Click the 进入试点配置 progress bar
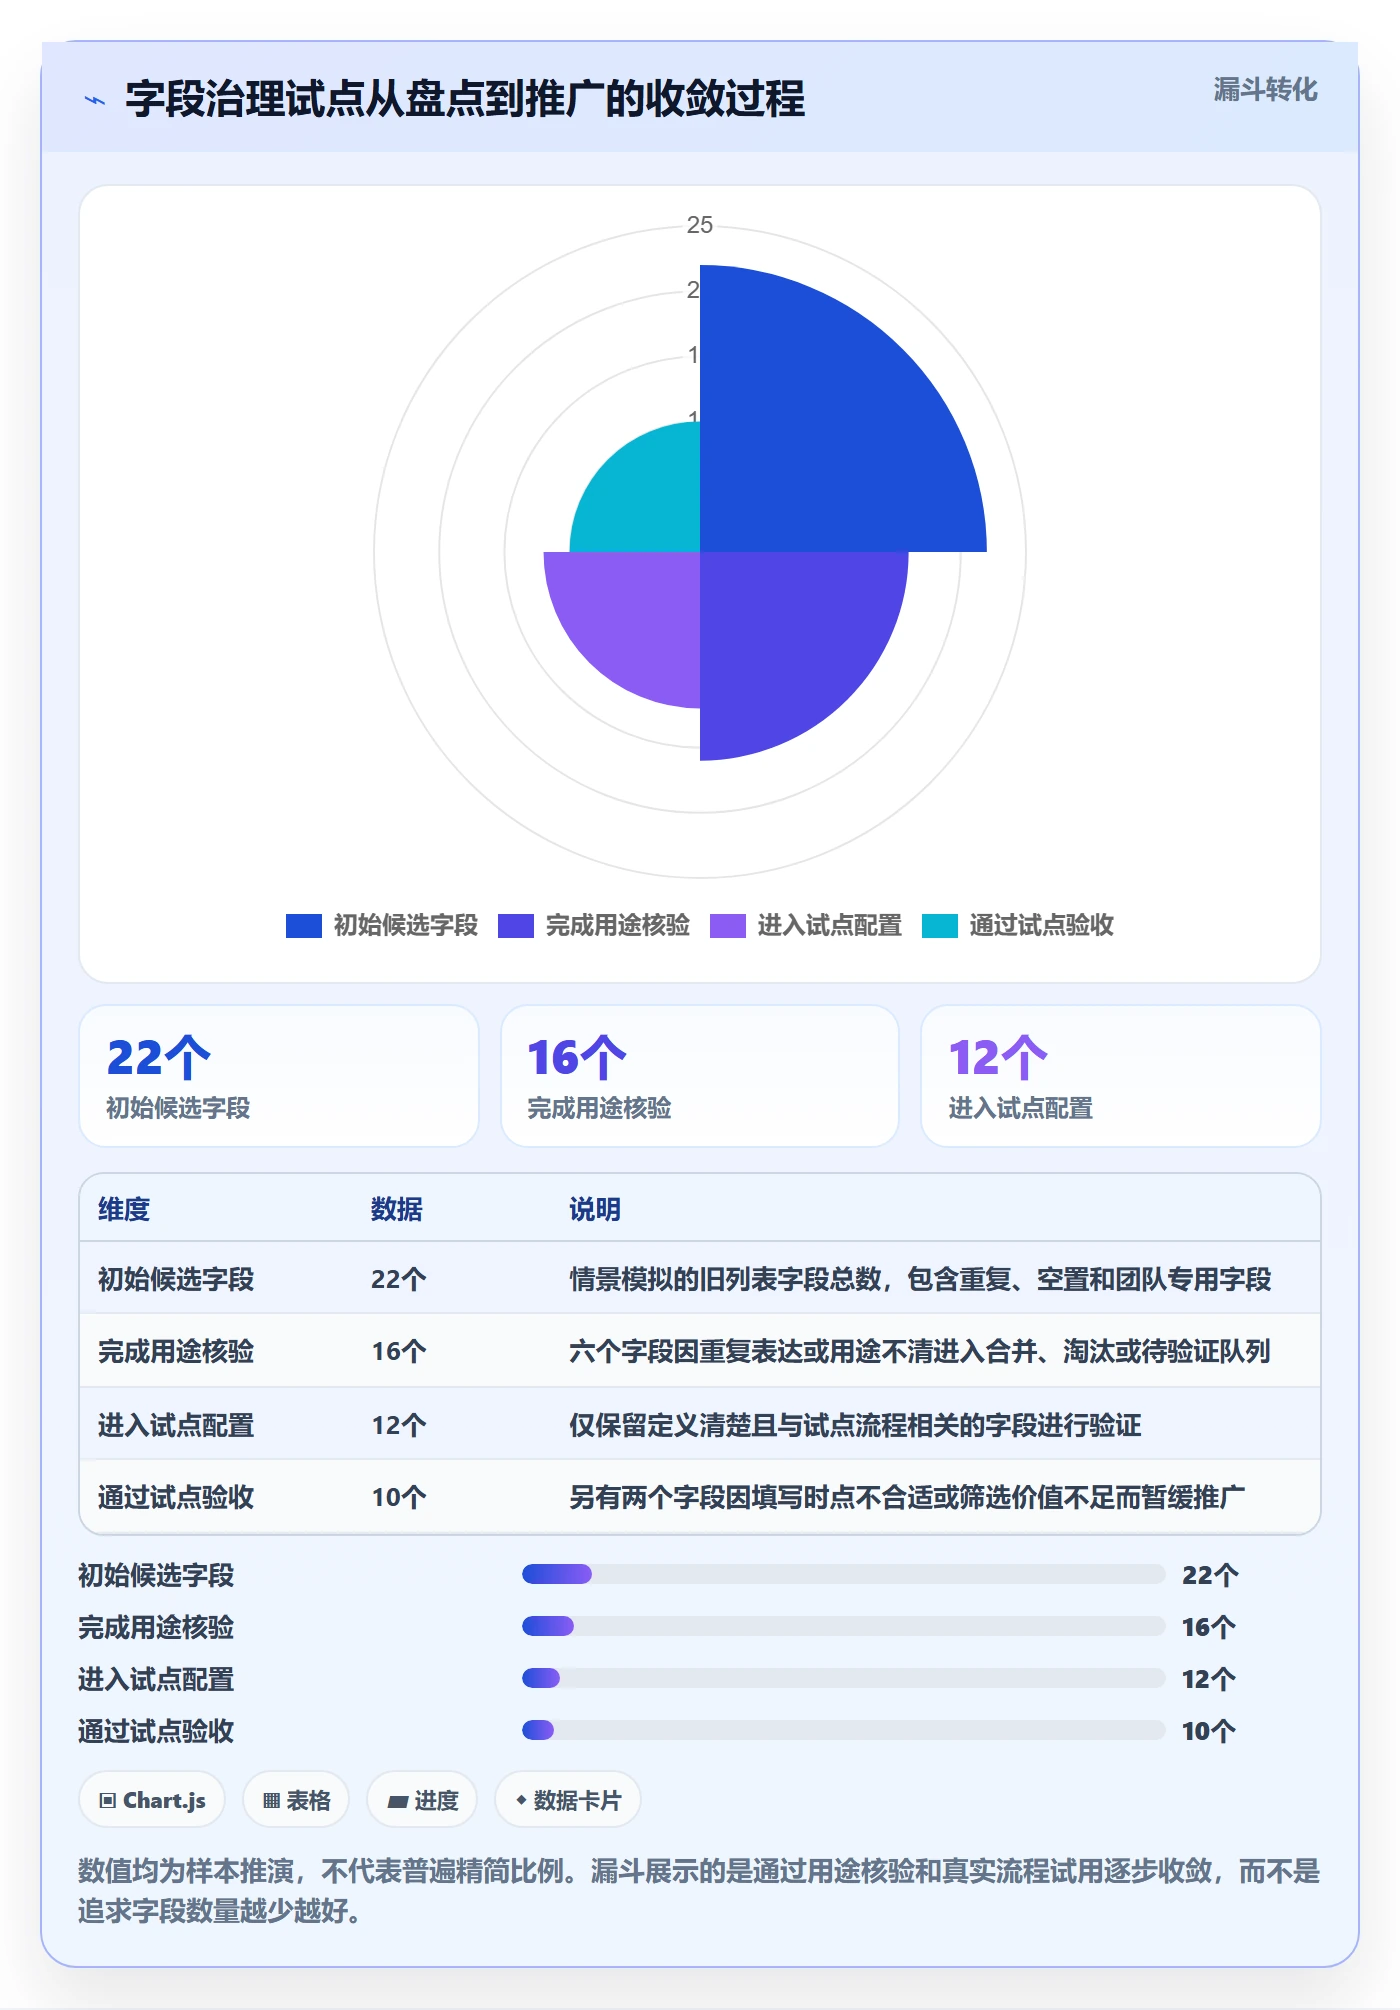Image resolution: width=1400 pixels, height=2010 pixels. [x=843, y=1679]
